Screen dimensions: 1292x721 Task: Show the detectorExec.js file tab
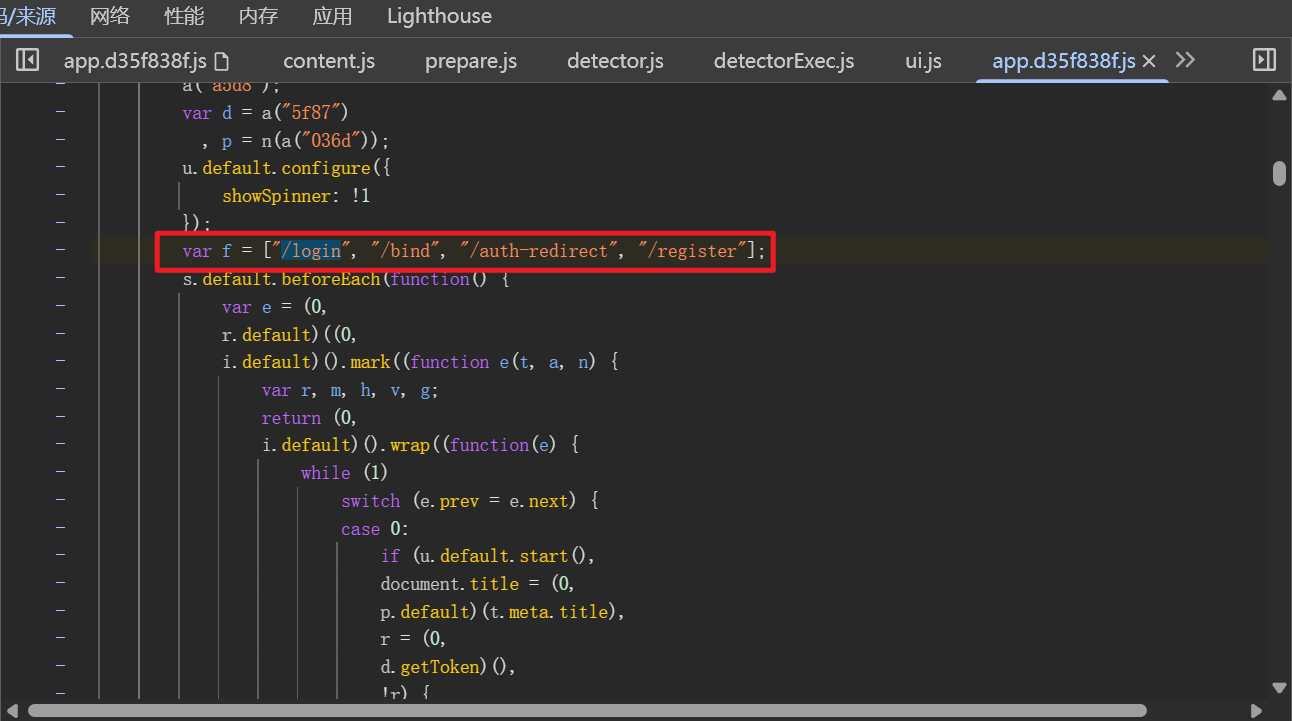click(x=784, y=61)
